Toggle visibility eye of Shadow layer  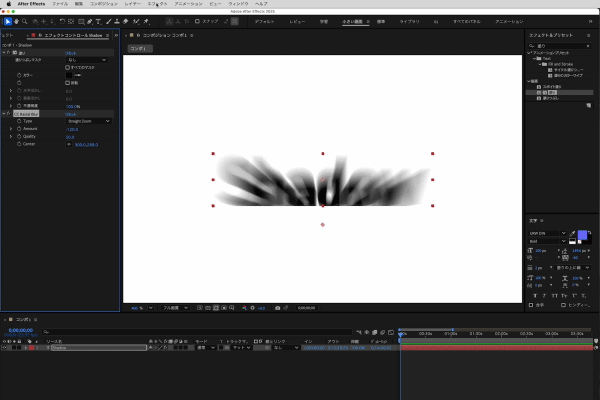pos(4,348)
